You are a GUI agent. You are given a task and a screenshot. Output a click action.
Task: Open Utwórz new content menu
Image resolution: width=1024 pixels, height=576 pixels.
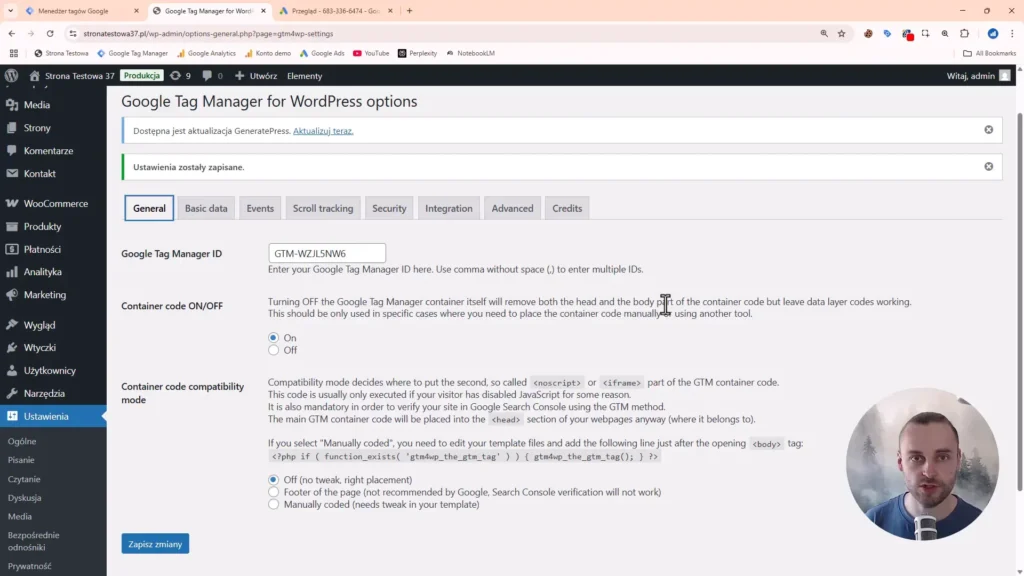coord(255,76)
